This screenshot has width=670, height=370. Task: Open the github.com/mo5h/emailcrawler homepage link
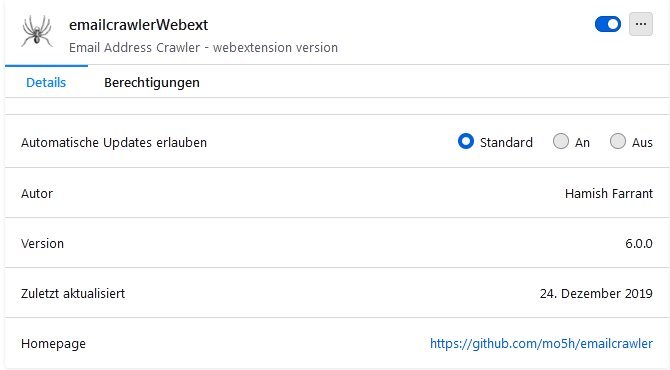point(541,344)
